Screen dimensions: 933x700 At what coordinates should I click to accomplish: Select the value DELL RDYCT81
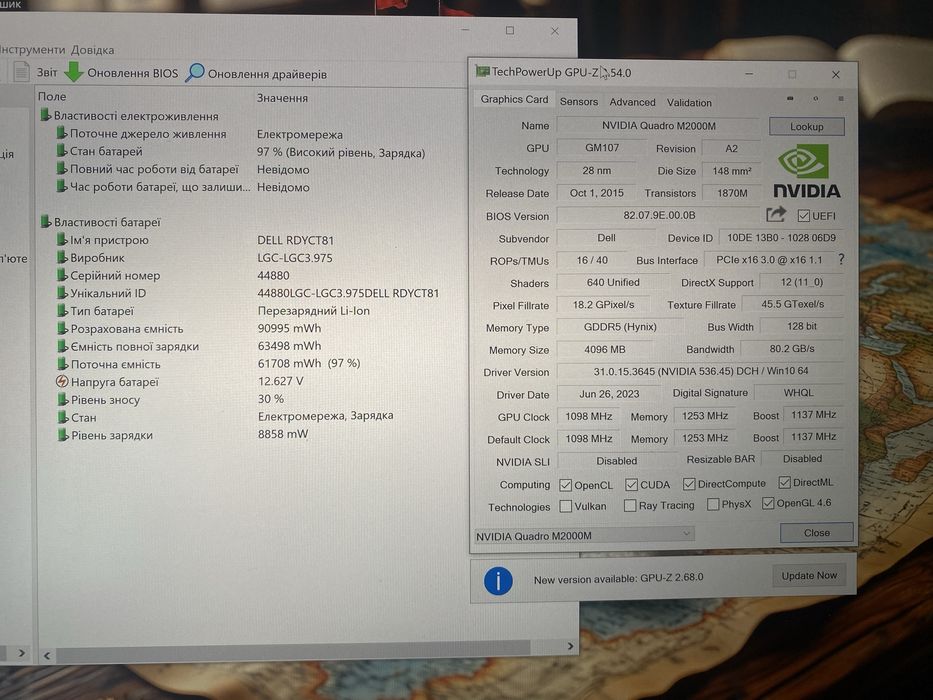point(295,240)
